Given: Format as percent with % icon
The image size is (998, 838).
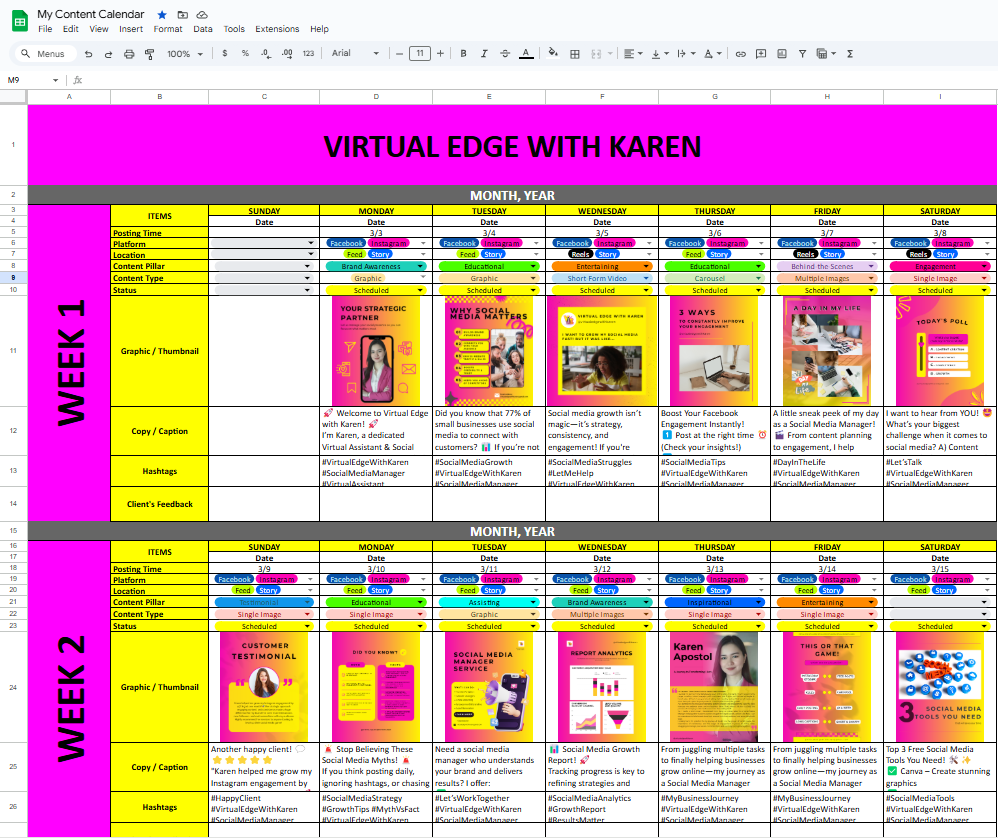Looking at the screenshot, I should click(x=245, y=53).
